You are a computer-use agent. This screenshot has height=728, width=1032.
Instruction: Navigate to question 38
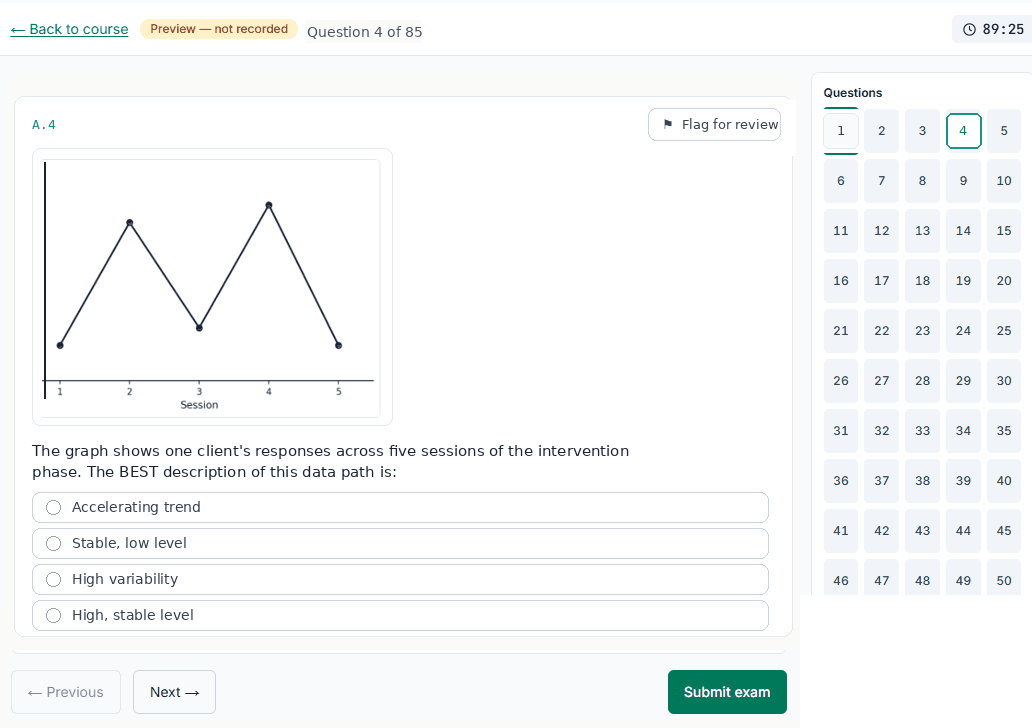tap(923, 481)
